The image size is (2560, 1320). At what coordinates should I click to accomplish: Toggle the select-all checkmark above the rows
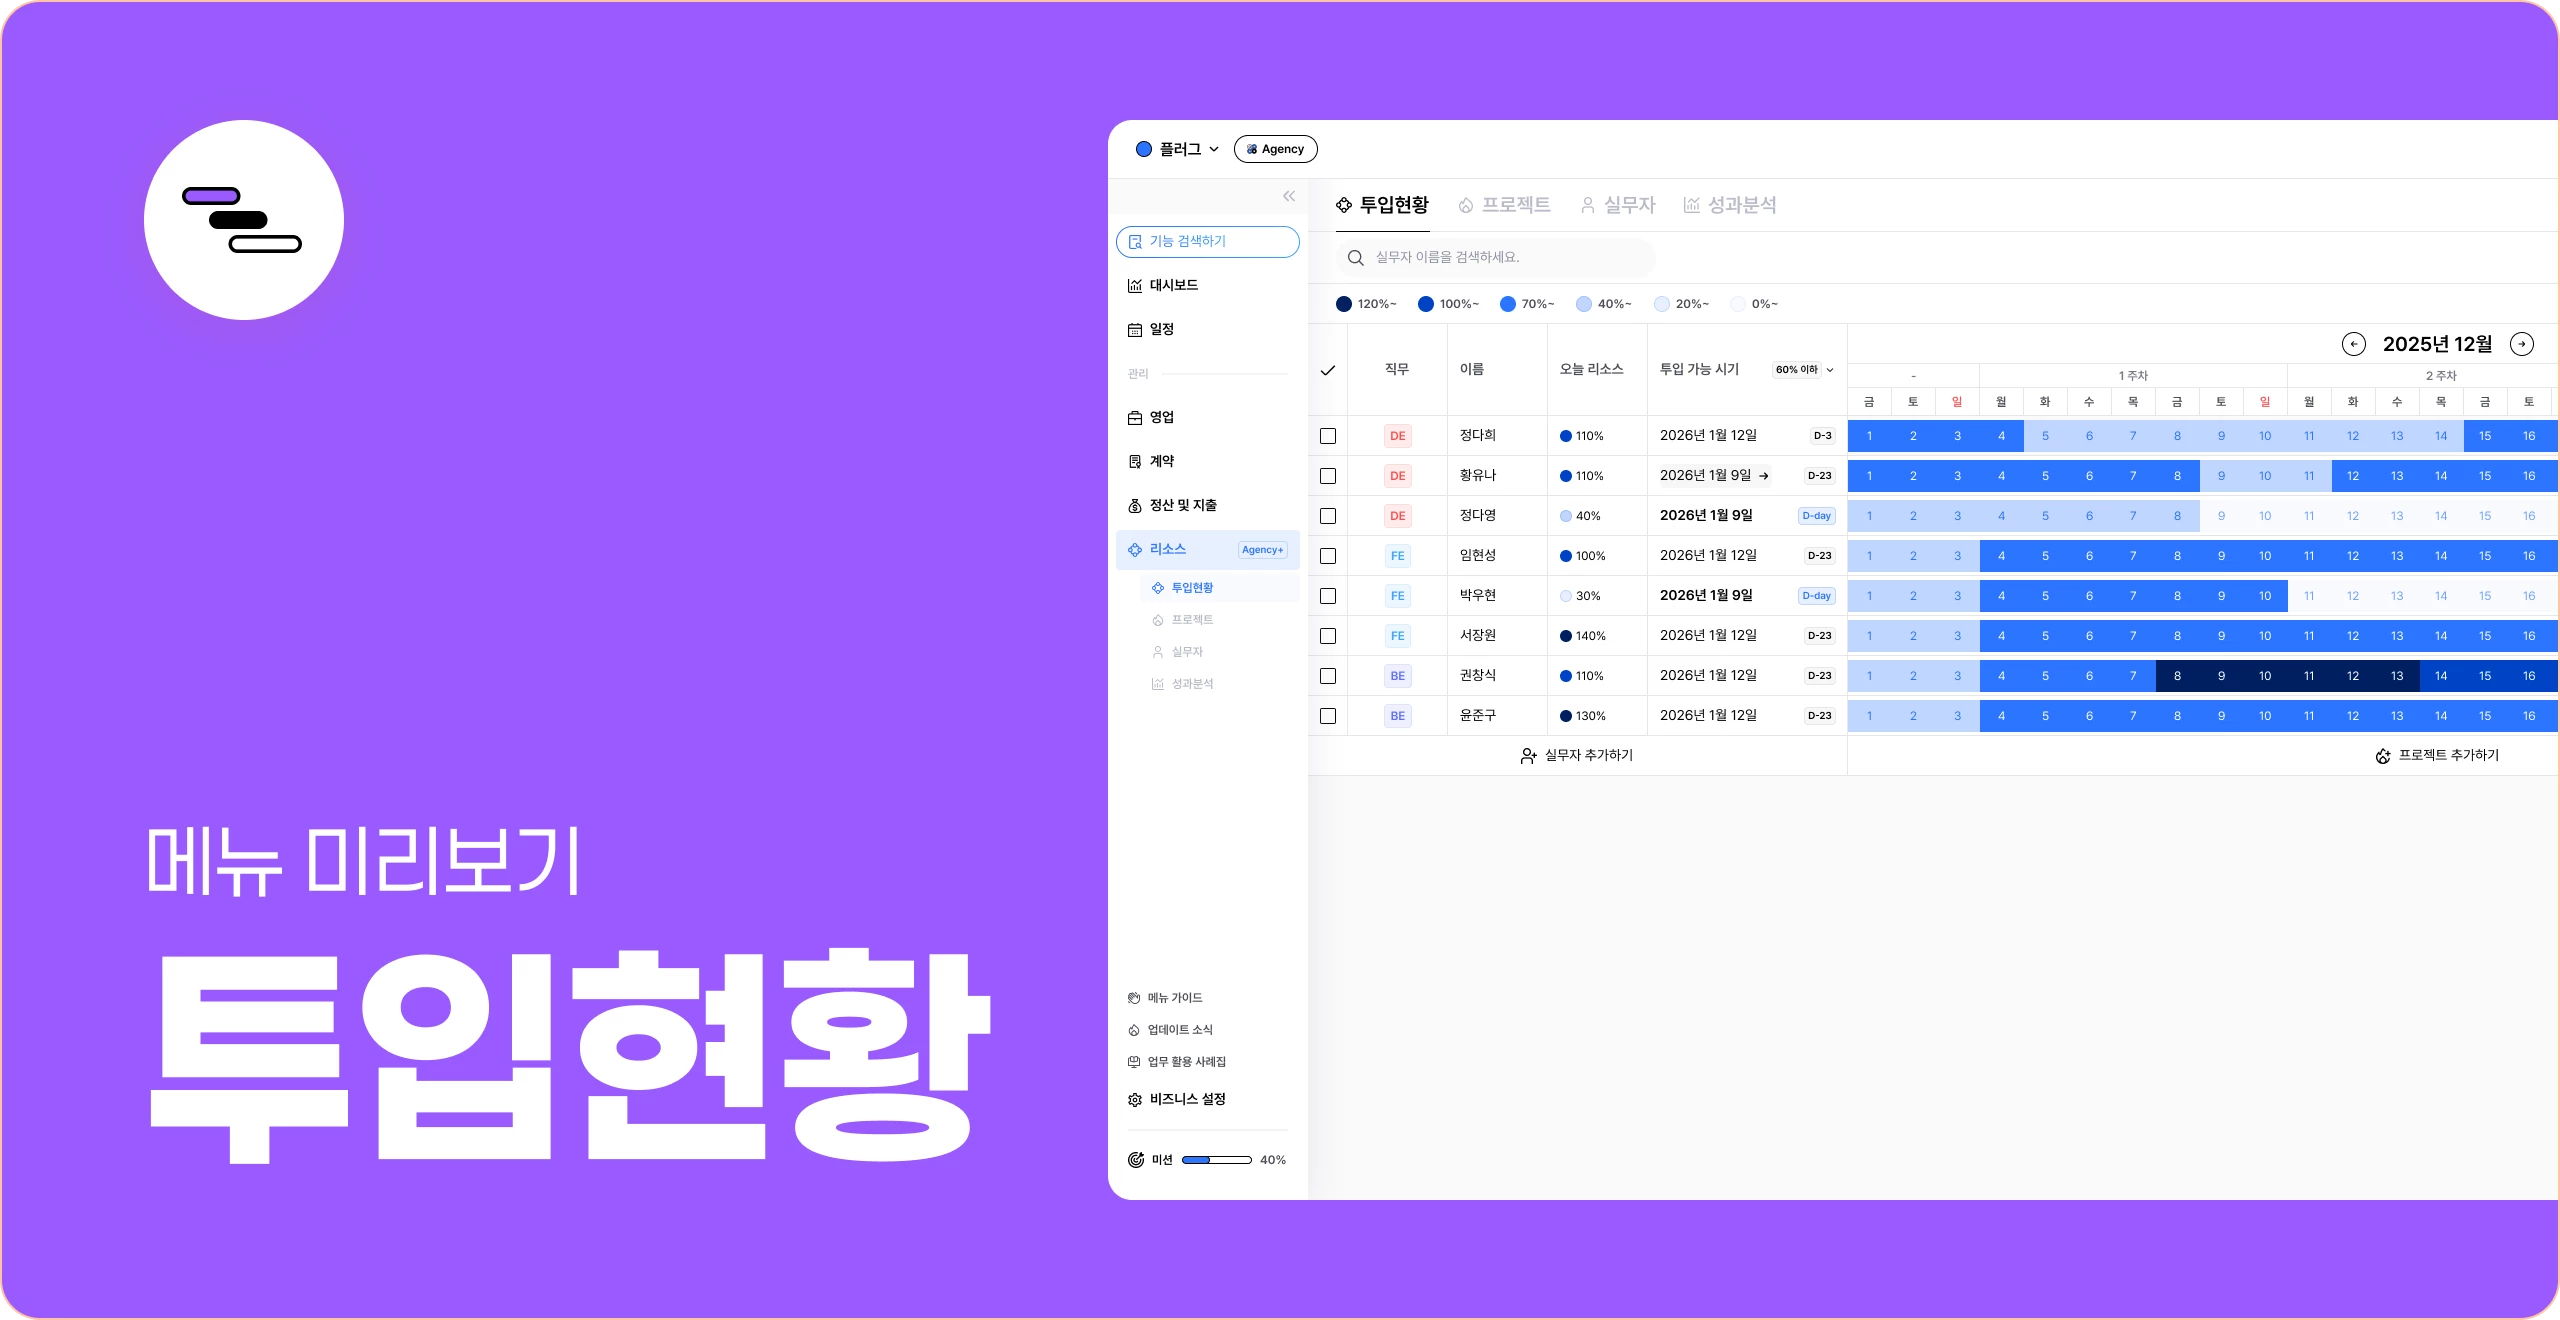tap(1328, 370)
